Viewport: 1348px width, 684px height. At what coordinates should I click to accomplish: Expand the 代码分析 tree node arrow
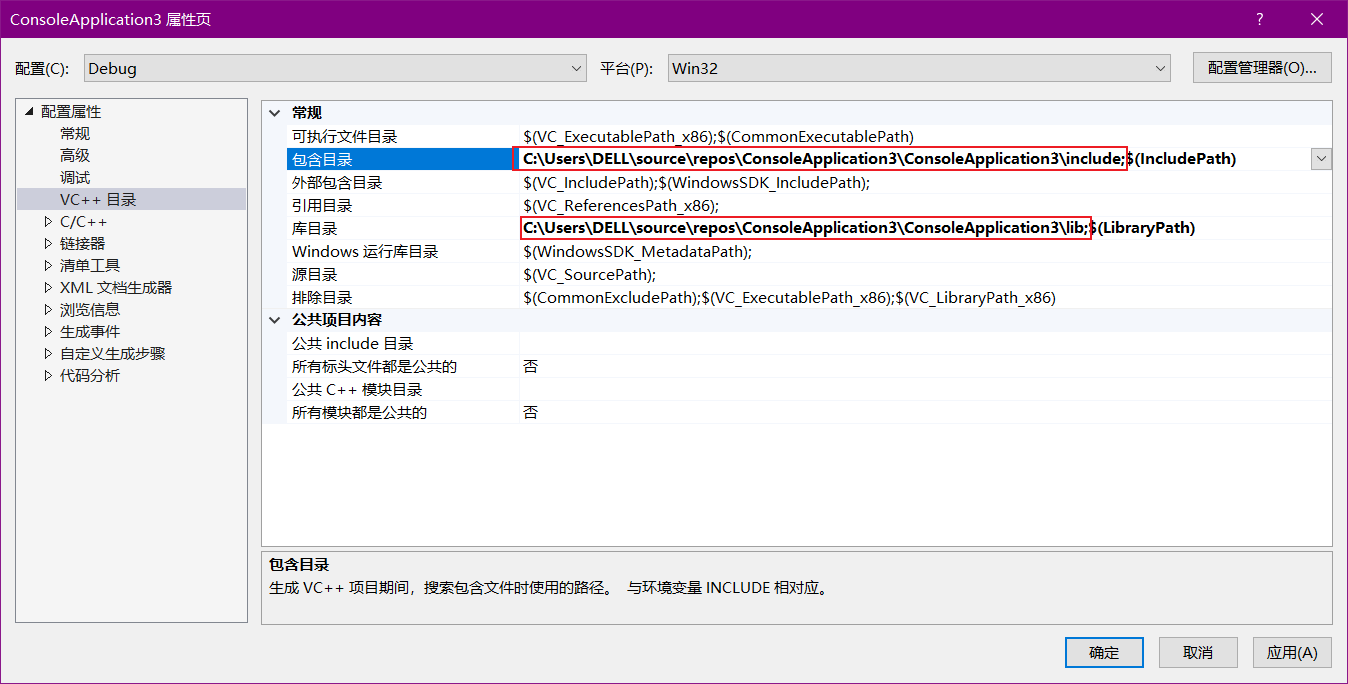tap(48, 375)
